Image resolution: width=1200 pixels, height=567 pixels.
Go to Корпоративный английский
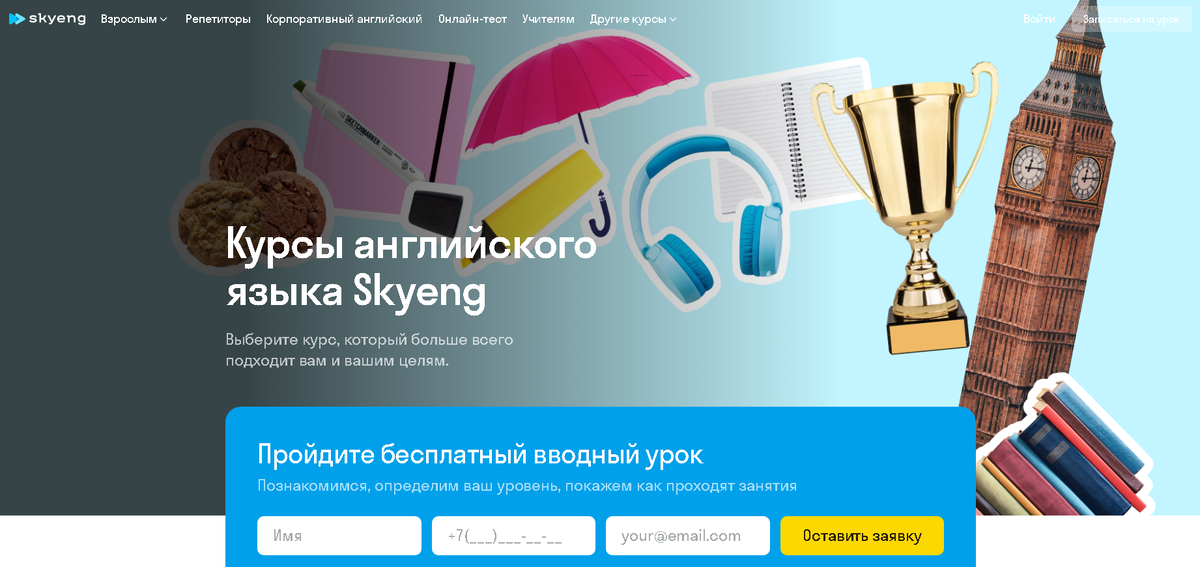coord(344,19)
